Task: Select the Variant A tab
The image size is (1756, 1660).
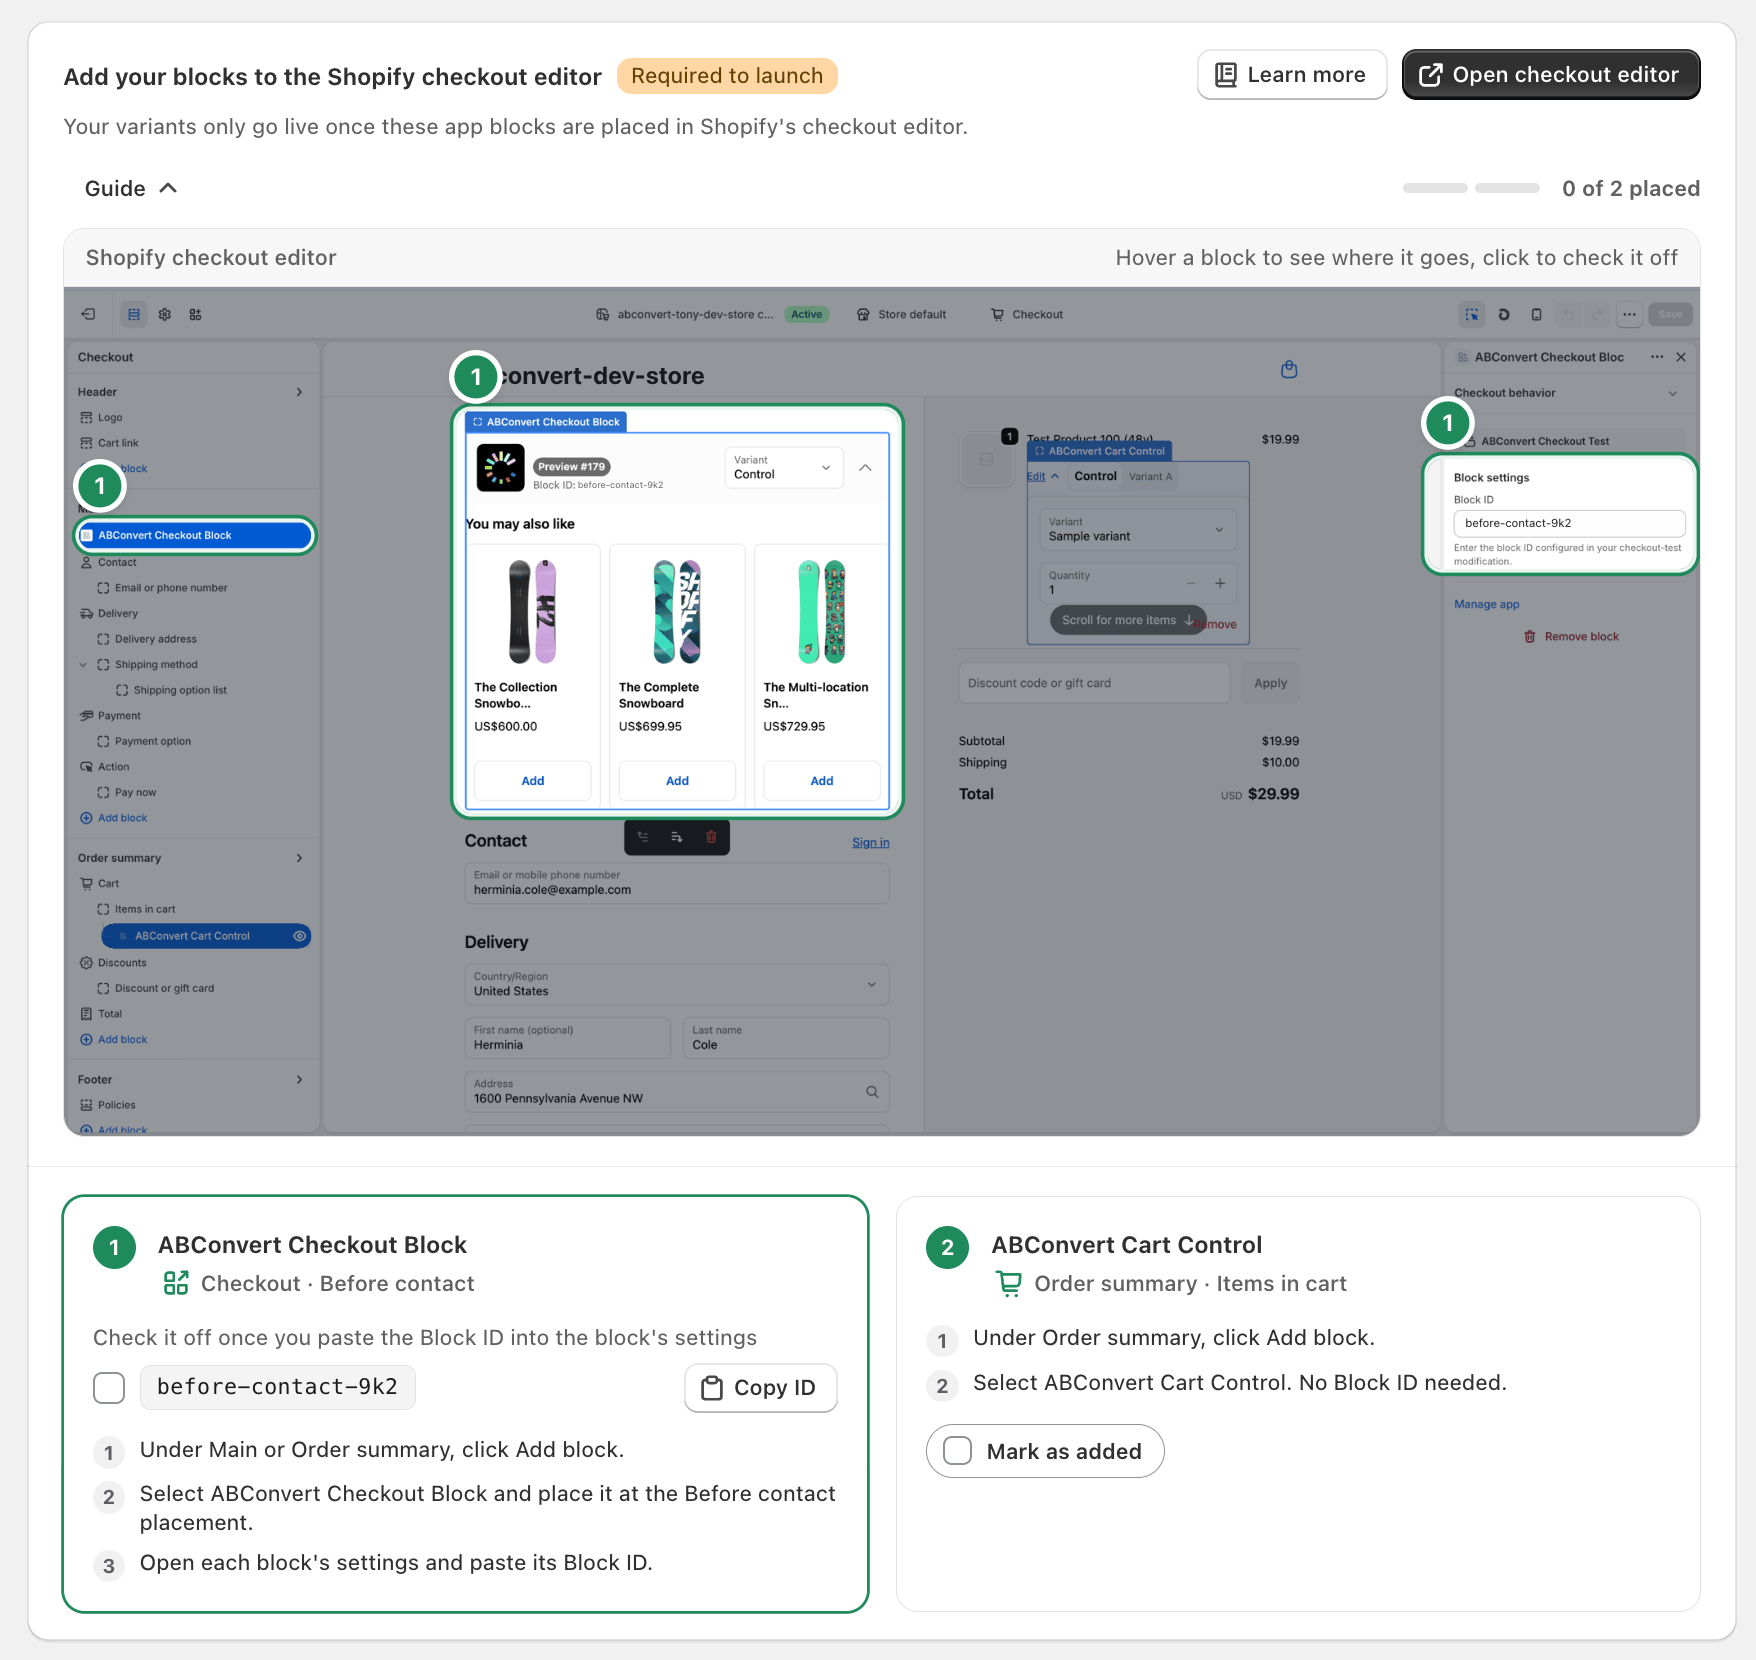Action: pos(1150,476)
